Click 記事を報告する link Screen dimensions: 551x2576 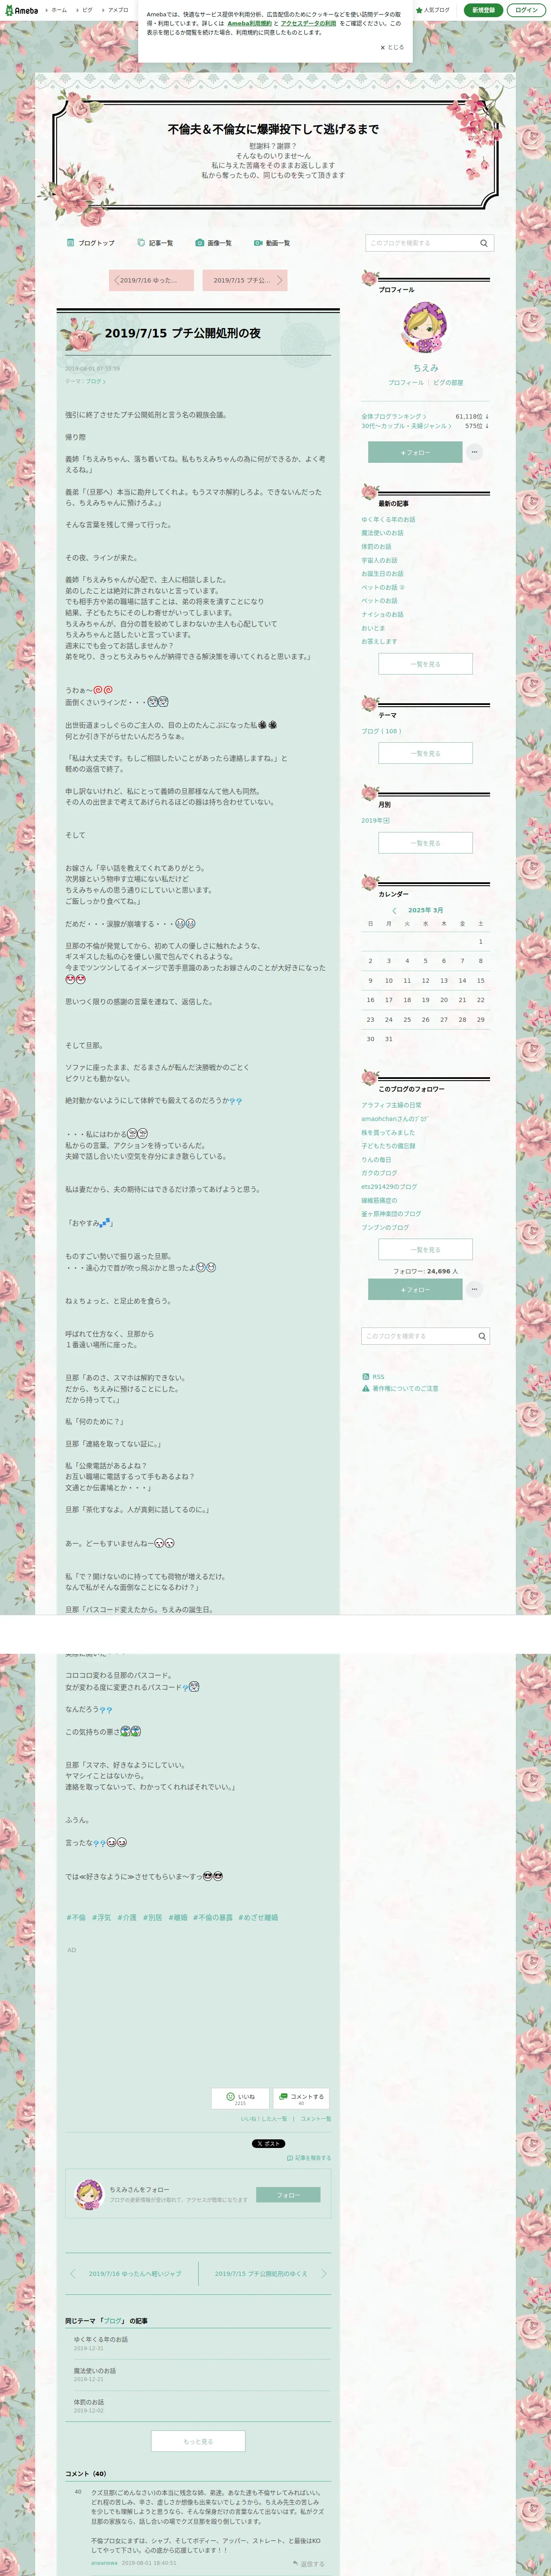309,2158
